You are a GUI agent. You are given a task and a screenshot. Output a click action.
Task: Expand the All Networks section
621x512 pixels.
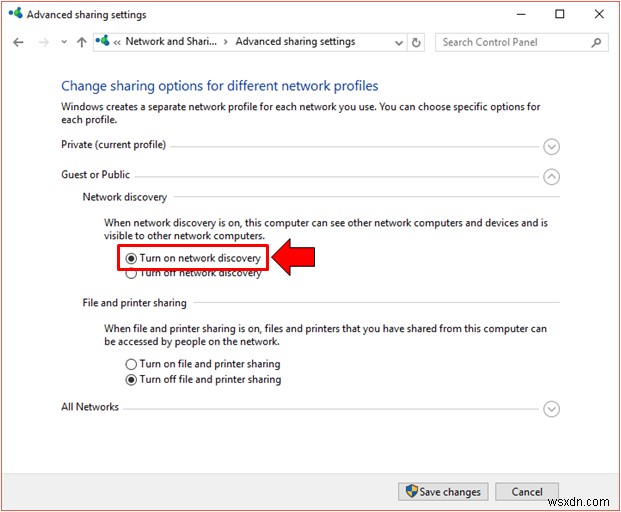point(551,409)
